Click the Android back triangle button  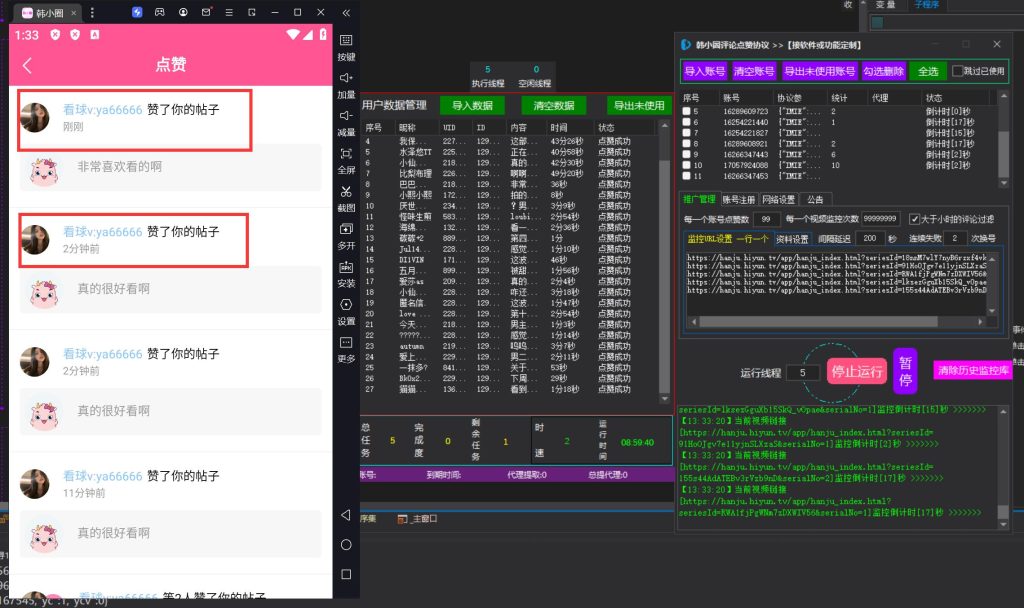[x=346, y=515]
